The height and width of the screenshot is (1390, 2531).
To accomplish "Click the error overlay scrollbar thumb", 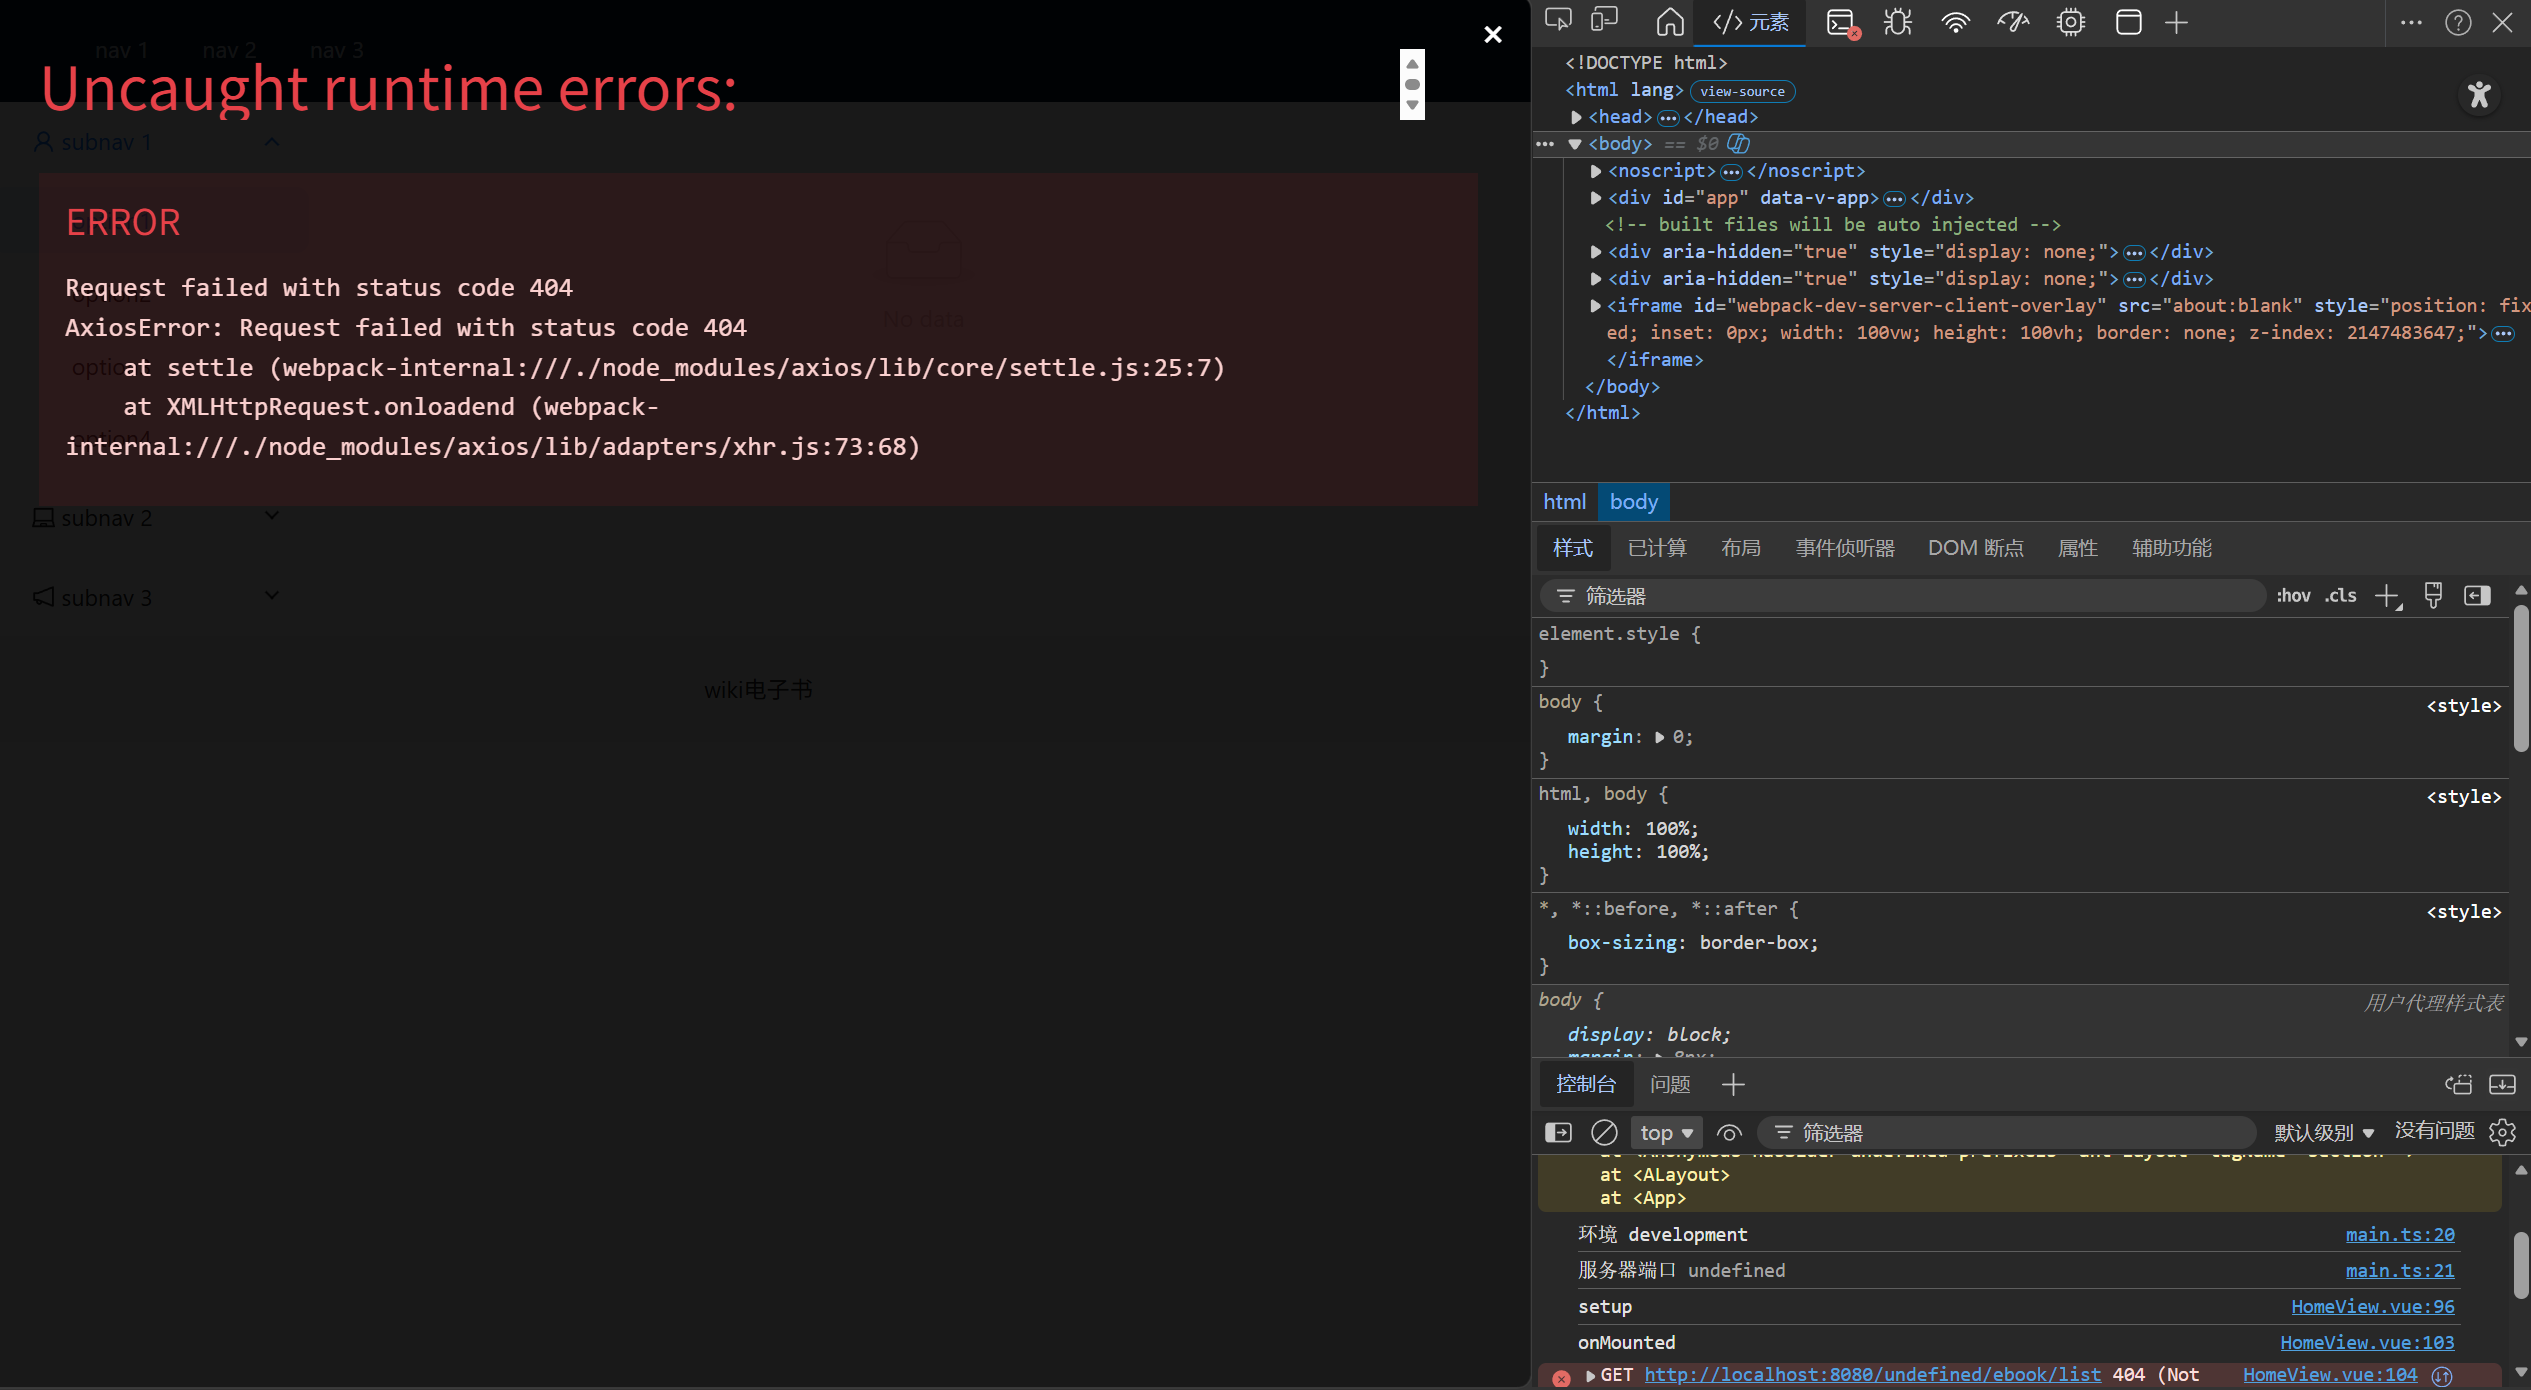I will pyautogui.click(x=1412, y=85).
